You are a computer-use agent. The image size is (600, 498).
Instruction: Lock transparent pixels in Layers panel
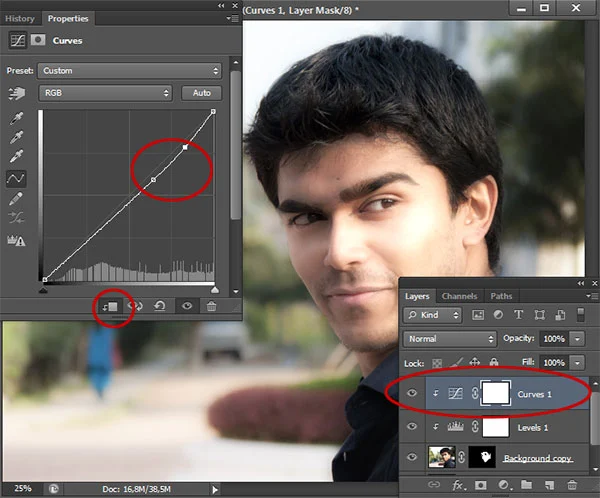(437, 363)
